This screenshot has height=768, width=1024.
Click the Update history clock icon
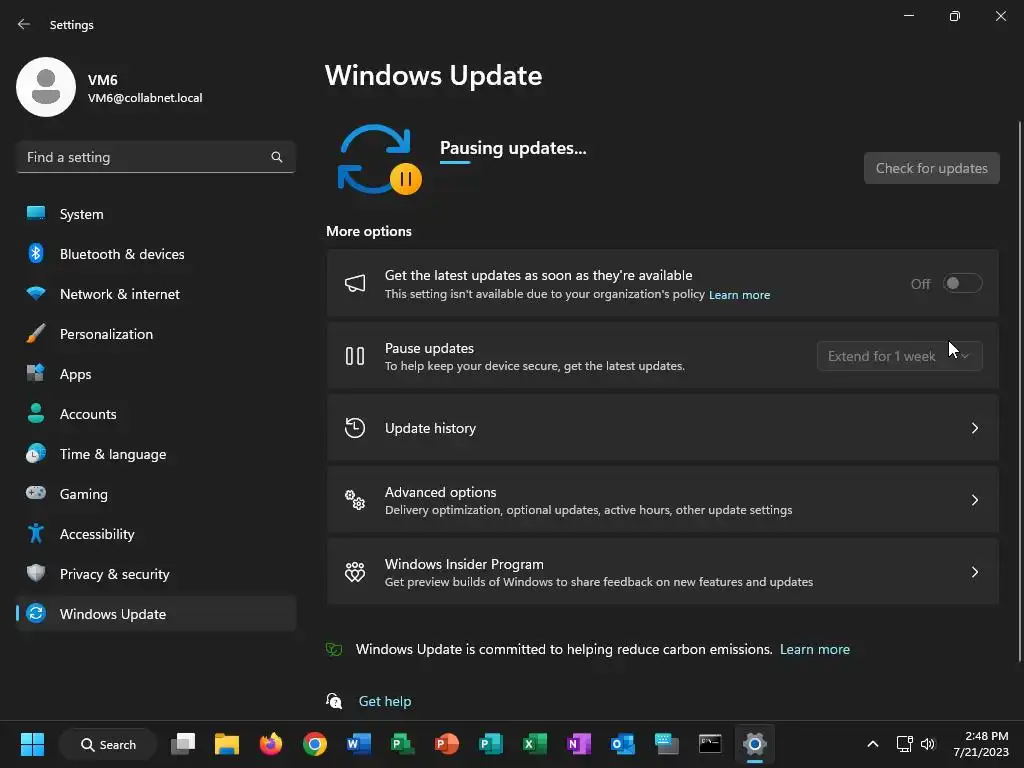click(355, 428)
